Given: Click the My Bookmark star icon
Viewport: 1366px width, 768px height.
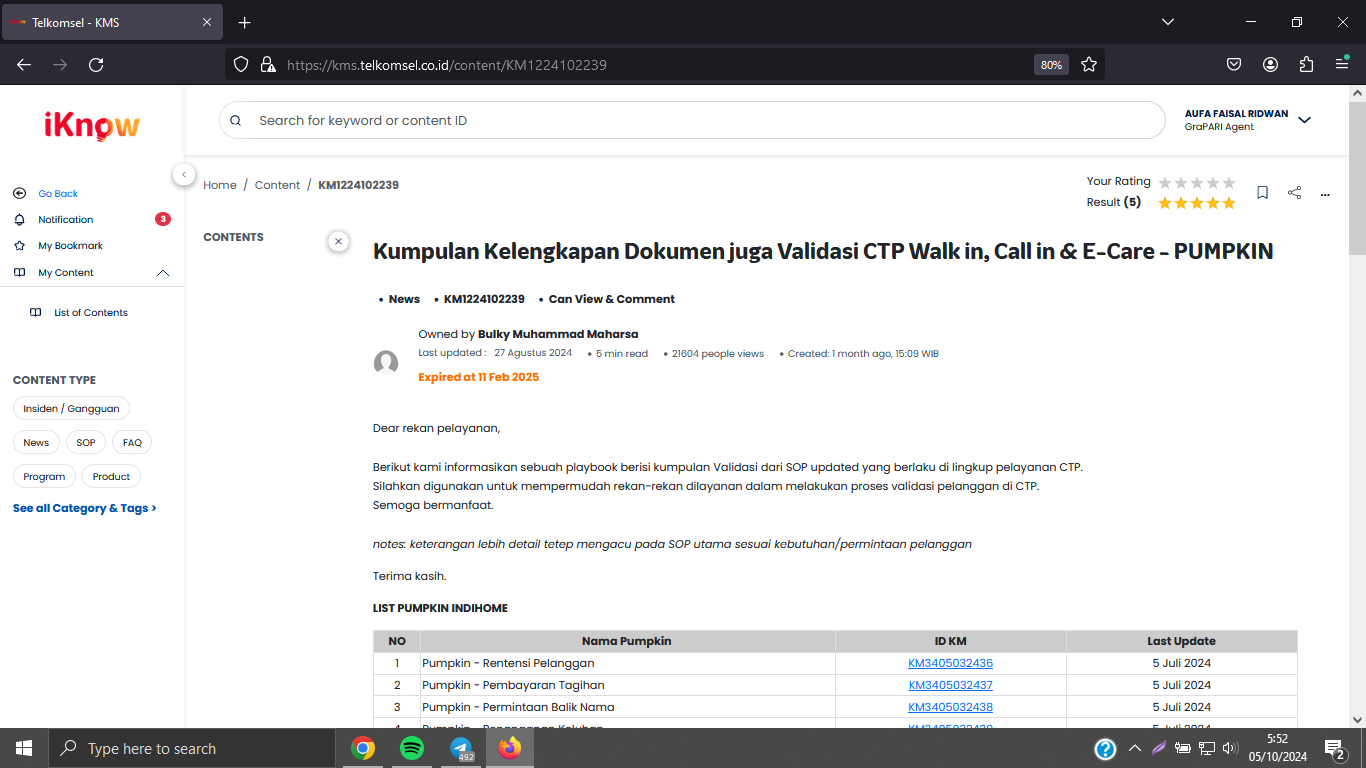Looking at the screenshot, I should coord(19,245).
